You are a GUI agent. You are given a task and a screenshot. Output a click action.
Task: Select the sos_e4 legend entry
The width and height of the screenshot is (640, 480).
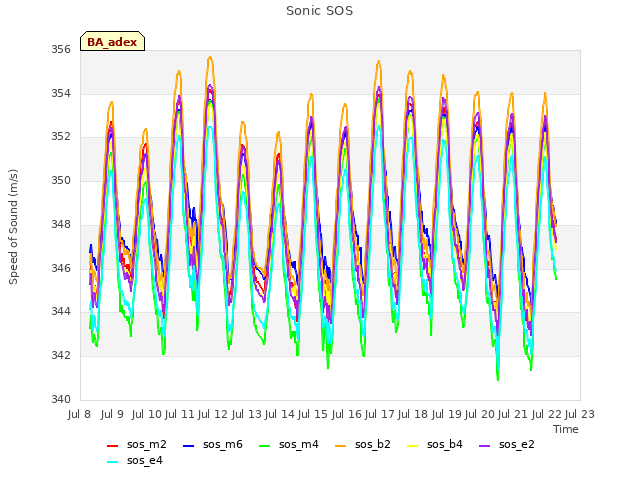(x=135, y=460)
